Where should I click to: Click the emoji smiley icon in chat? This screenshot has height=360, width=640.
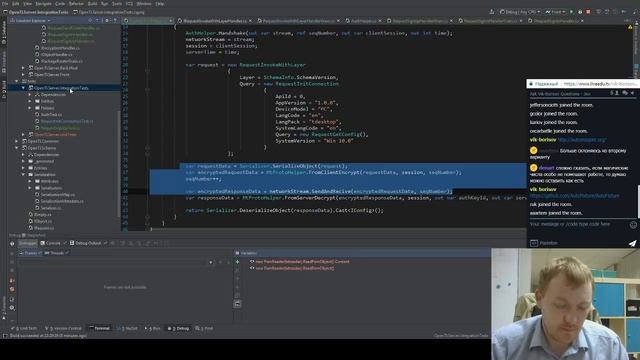[633, 224]
